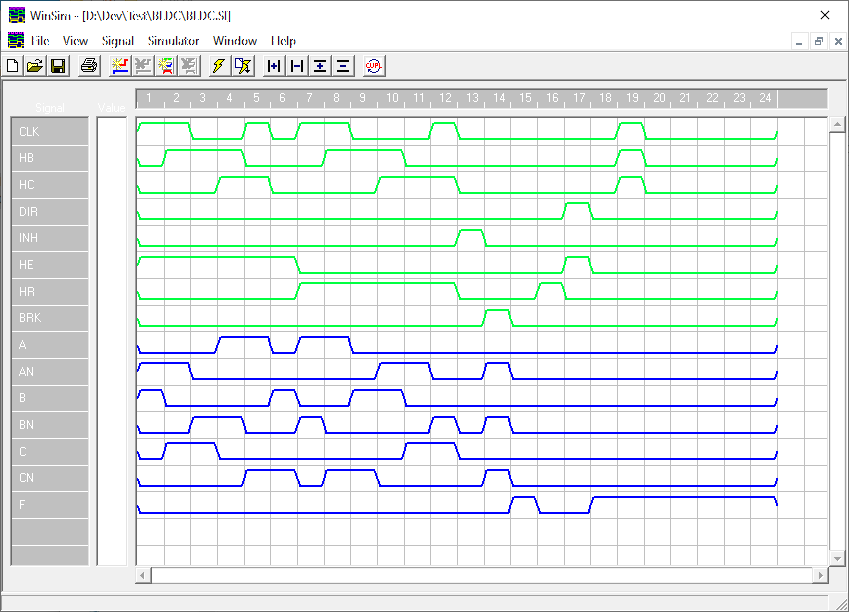Print the waveform using the printer icon
This screenshot has height=612, width=849.
[89, 66]
